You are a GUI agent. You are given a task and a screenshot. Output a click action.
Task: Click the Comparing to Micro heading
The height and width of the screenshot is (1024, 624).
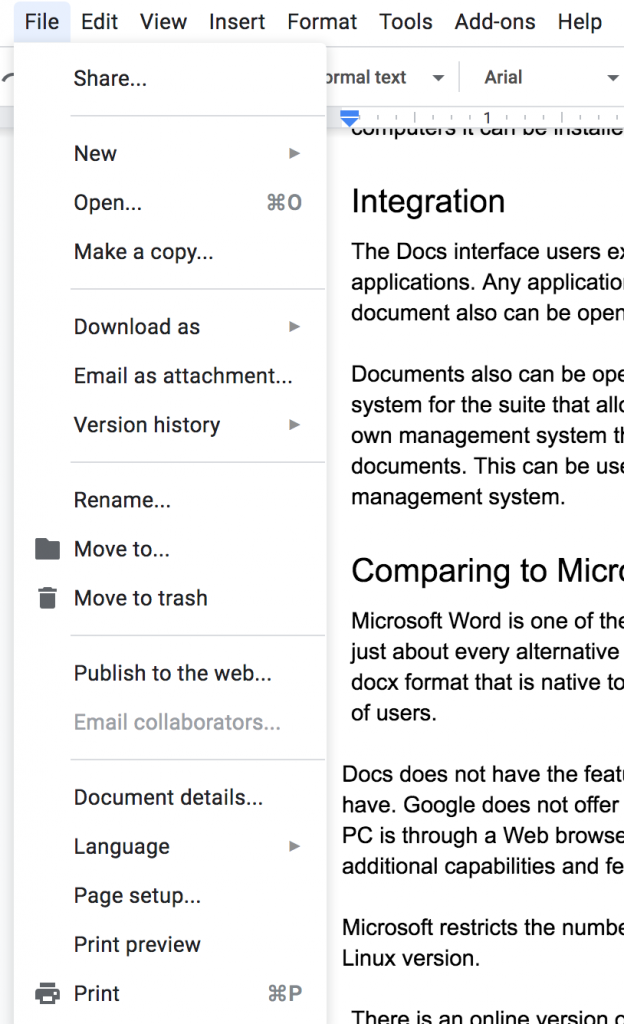pos(488,571)
